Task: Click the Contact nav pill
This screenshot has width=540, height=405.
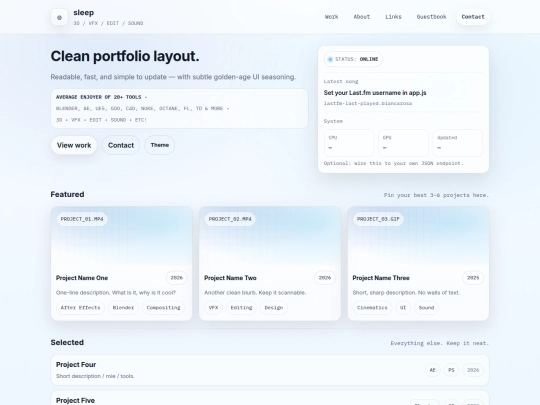Action: click(473, 17)
